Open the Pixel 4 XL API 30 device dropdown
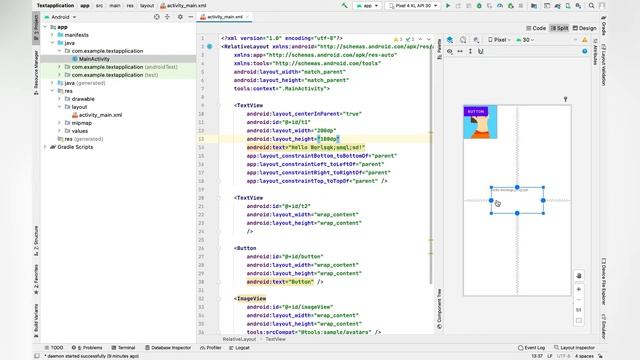 coord(413,6)
